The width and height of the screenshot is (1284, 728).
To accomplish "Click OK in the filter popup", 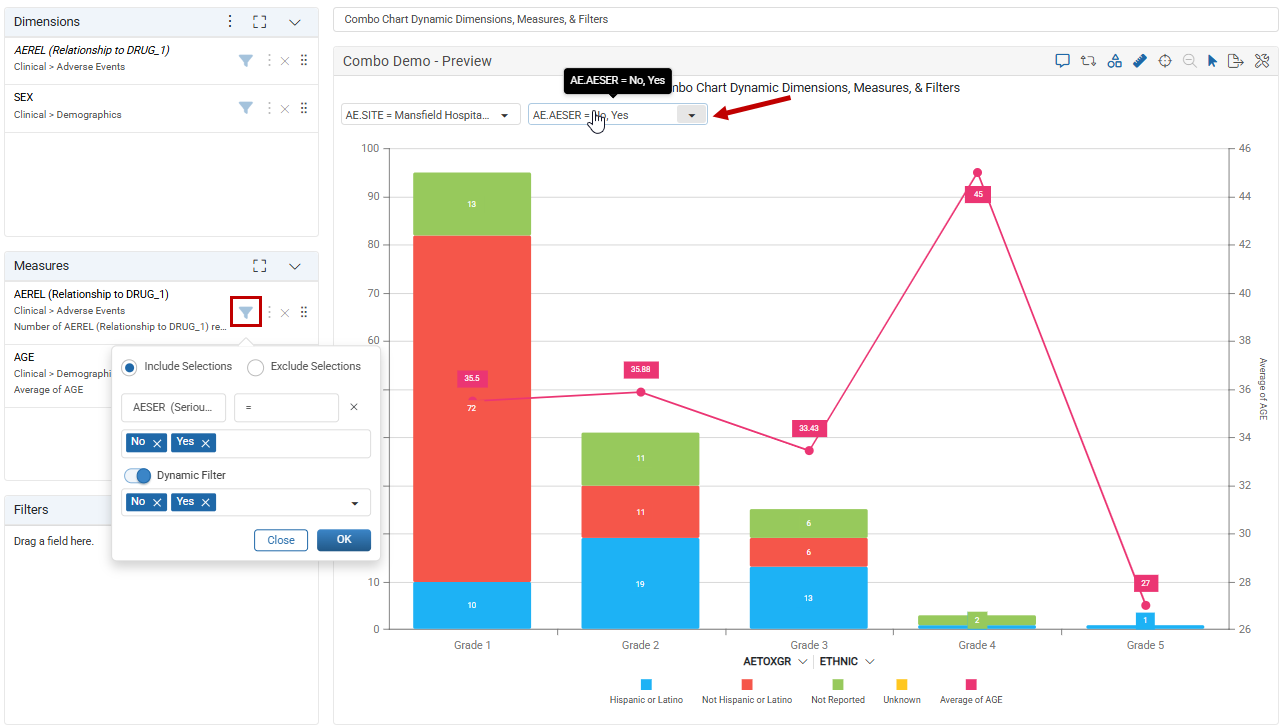I will click(x=344, y=540).
